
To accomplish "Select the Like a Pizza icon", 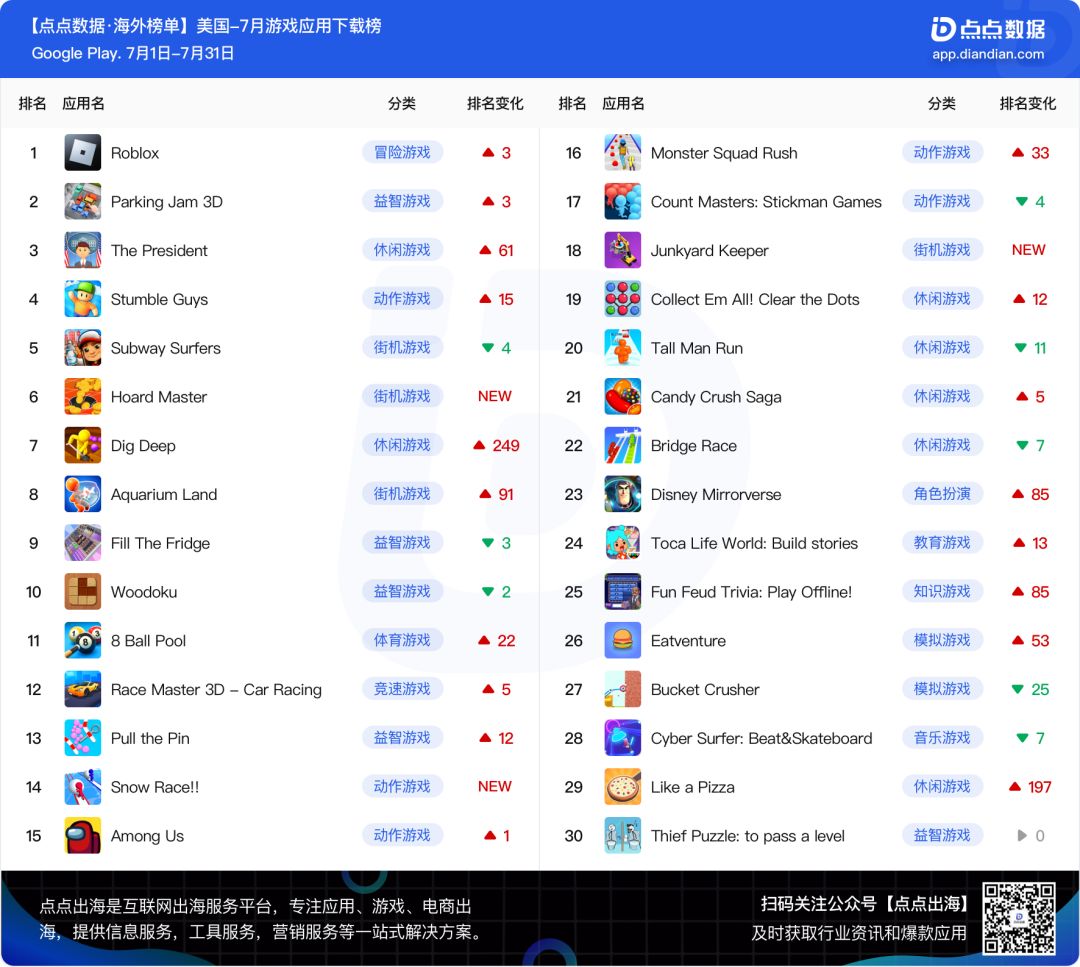I will click(x=623, y=787).
